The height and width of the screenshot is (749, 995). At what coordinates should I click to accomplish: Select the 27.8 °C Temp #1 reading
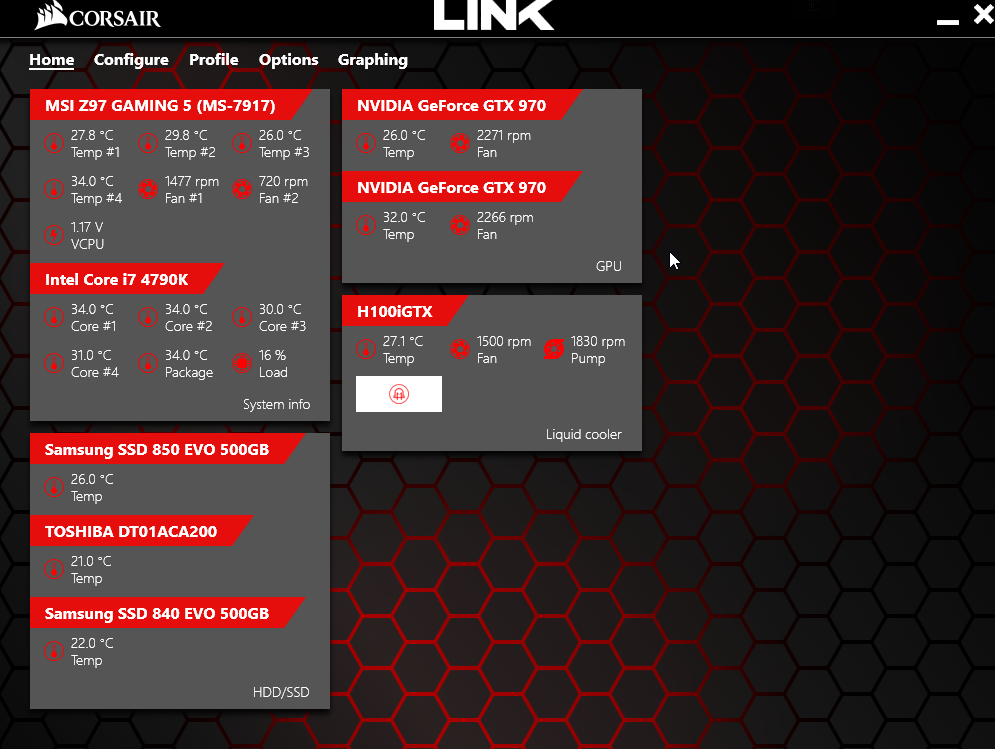click(x=95, y=143)
